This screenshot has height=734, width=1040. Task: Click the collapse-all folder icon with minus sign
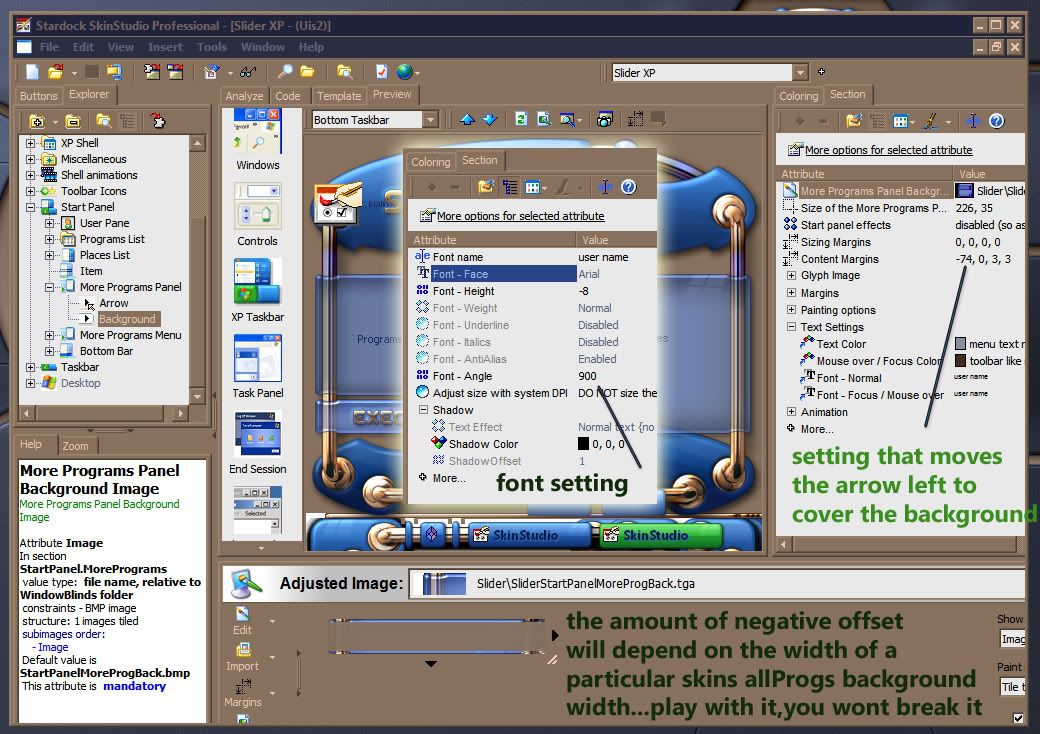(x=73, y=121)
